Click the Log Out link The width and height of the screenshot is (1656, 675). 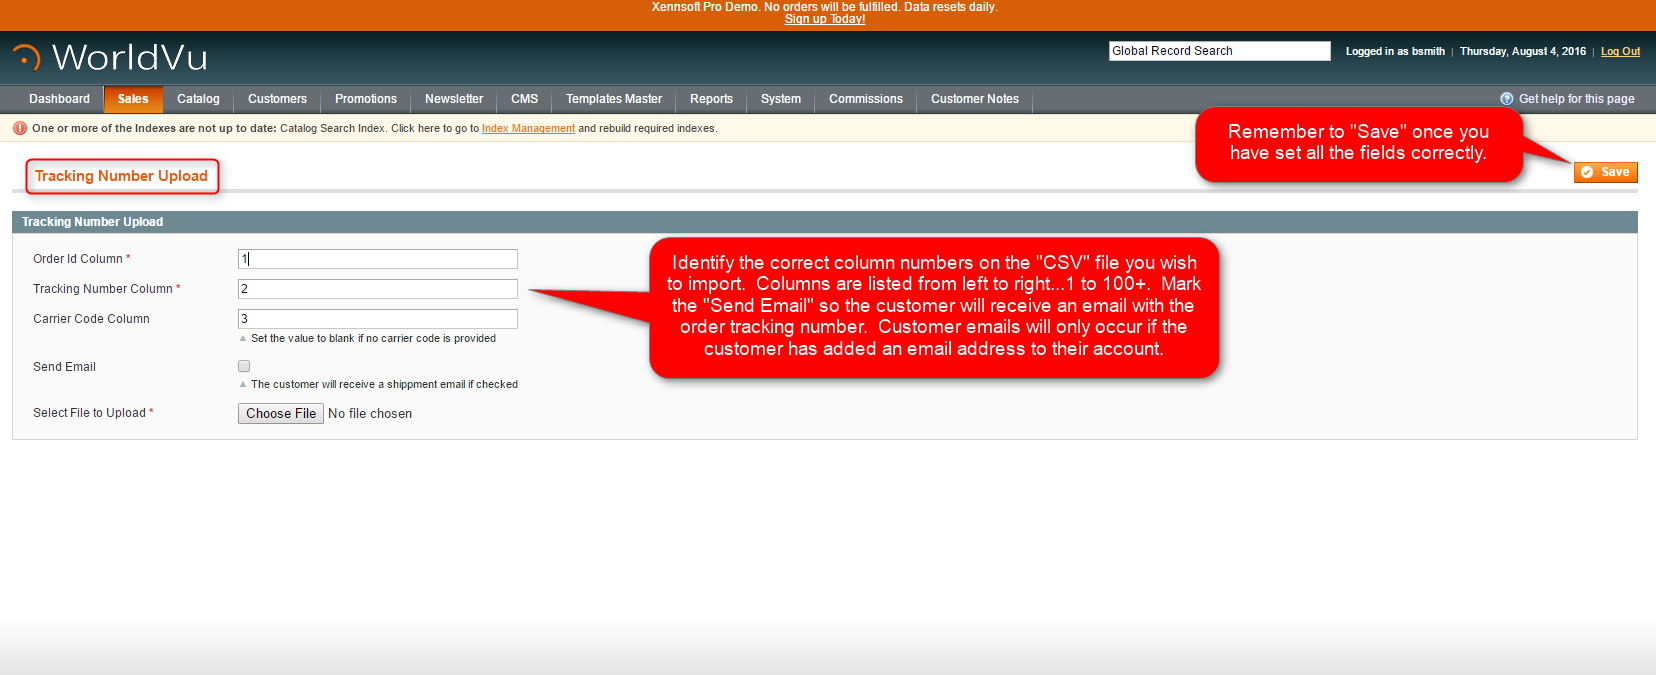click(x=1620, y=51)
